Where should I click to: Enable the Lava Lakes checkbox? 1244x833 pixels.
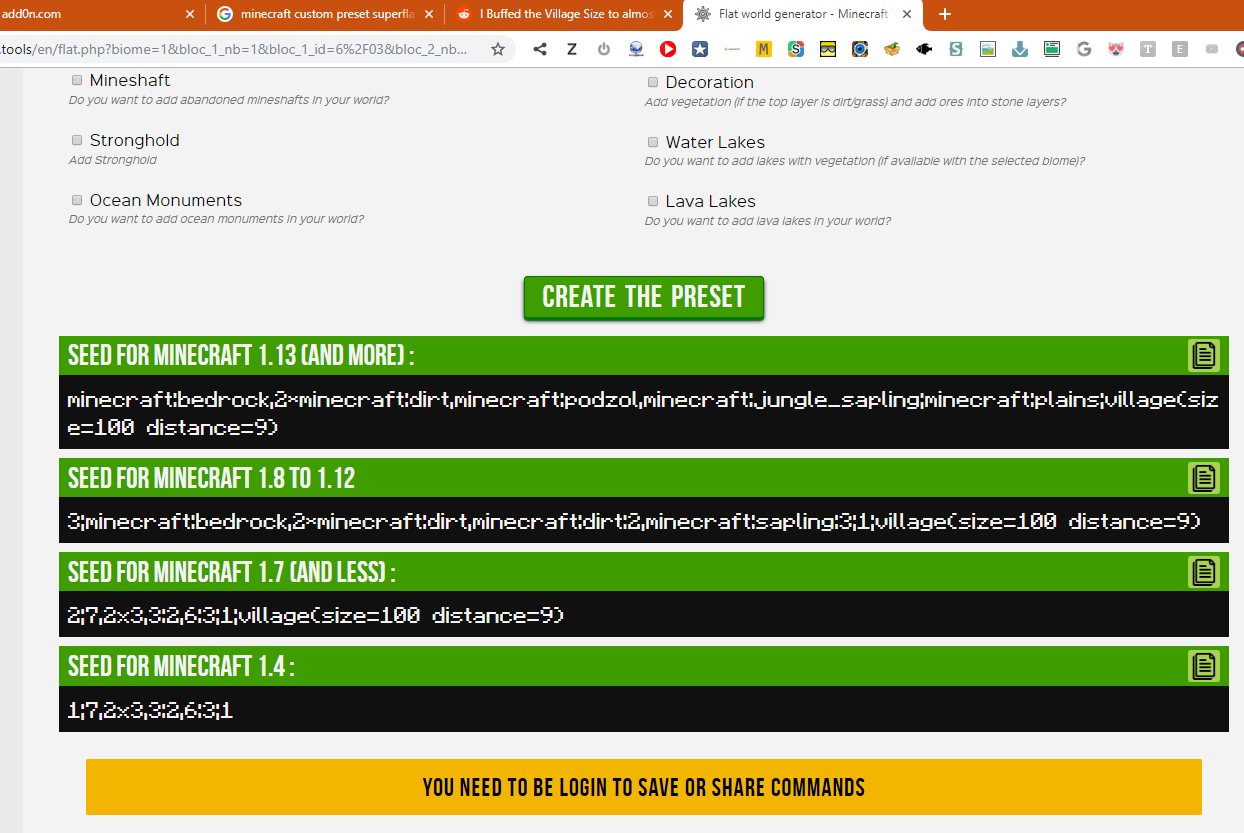click(x=653, y=201)
